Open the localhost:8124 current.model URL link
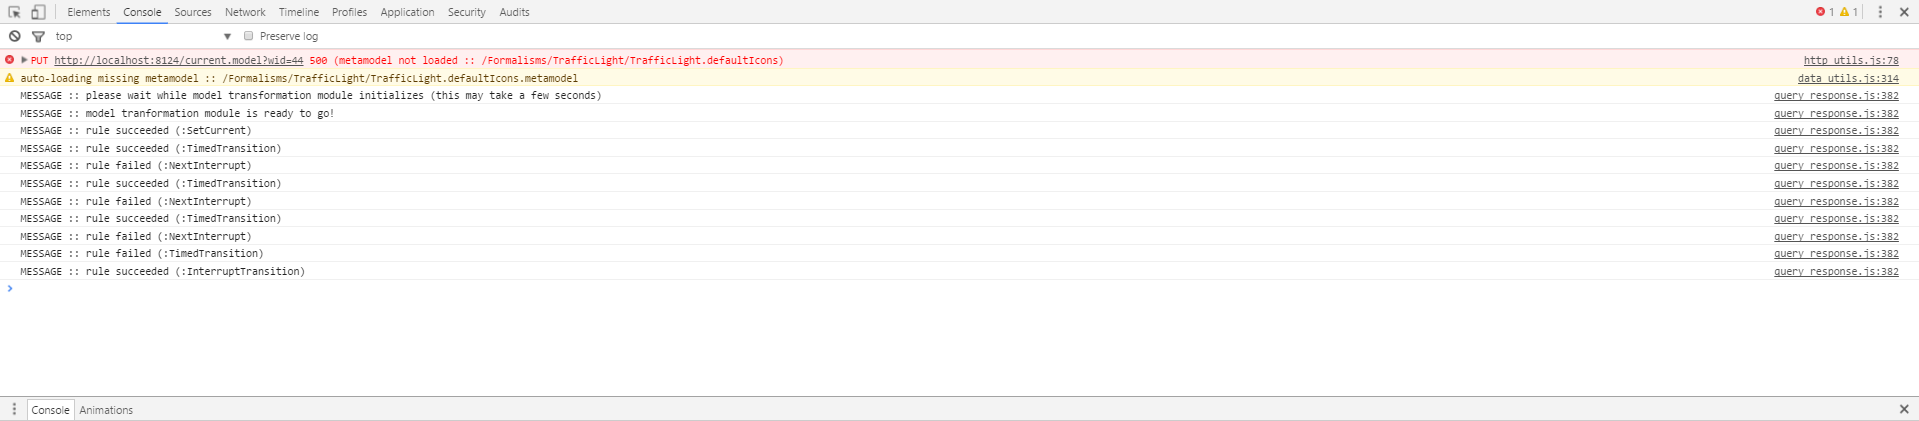This screenshot has width=1919, height=421. (178, 60)
